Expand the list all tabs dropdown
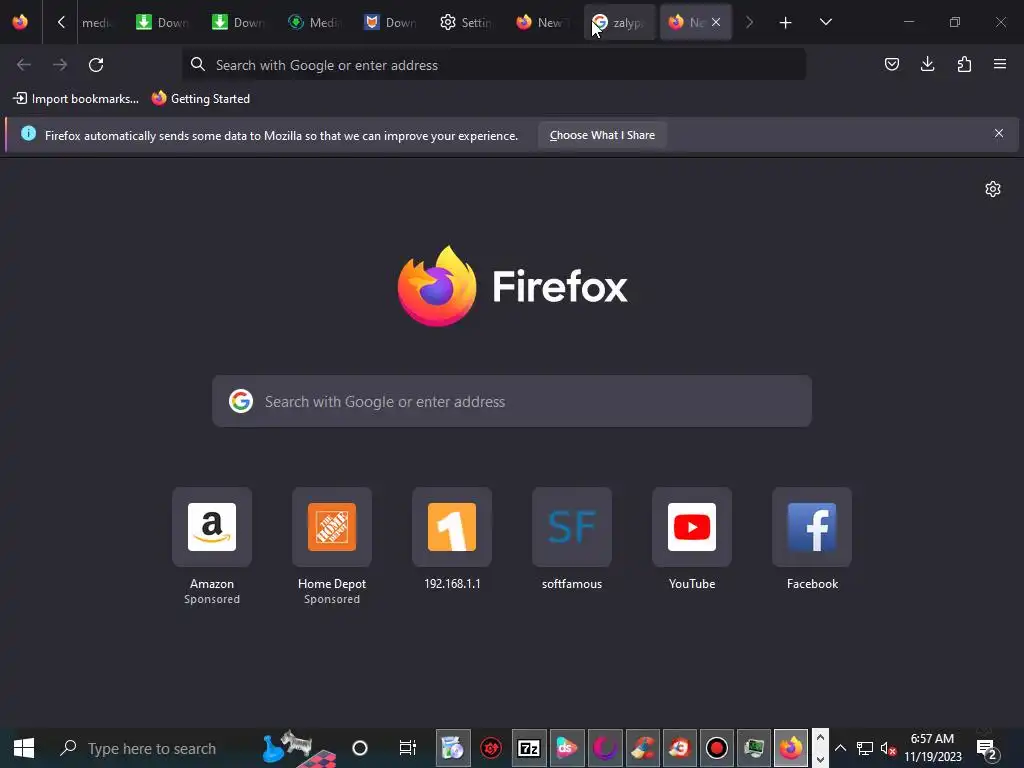Viewport: 1024px width, 768px height. click(x=825, y=22)
